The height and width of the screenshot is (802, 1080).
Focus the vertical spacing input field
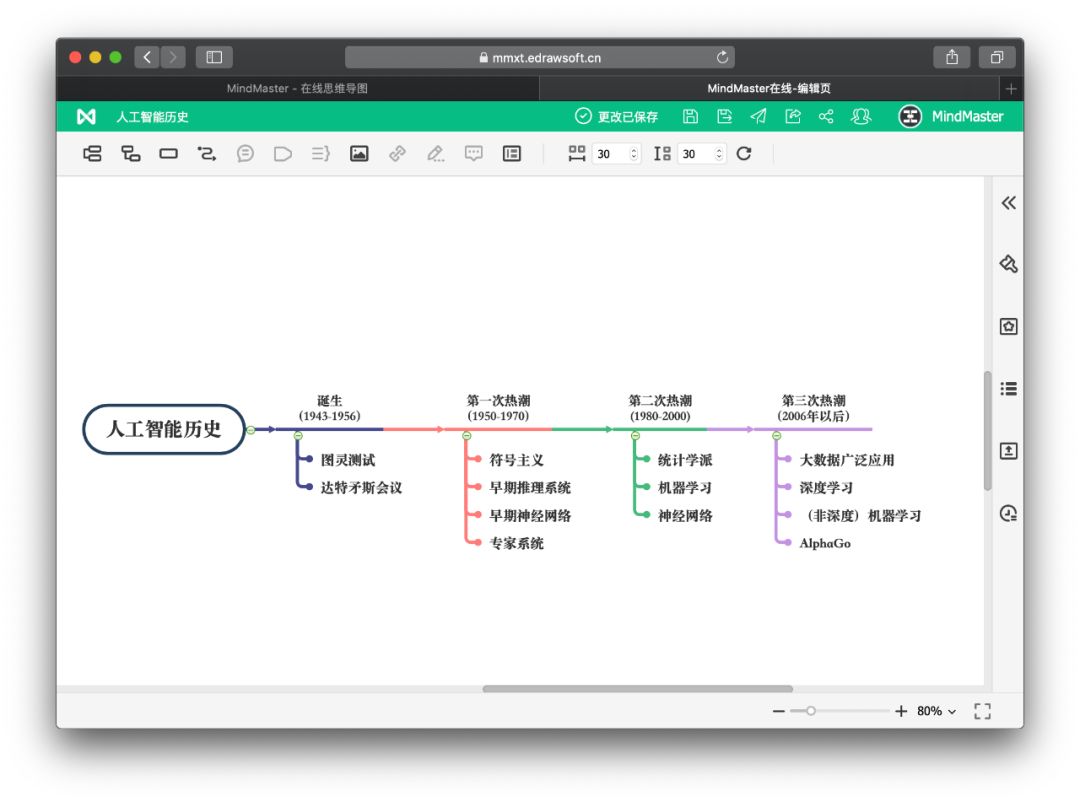click(x=696, y=154)
